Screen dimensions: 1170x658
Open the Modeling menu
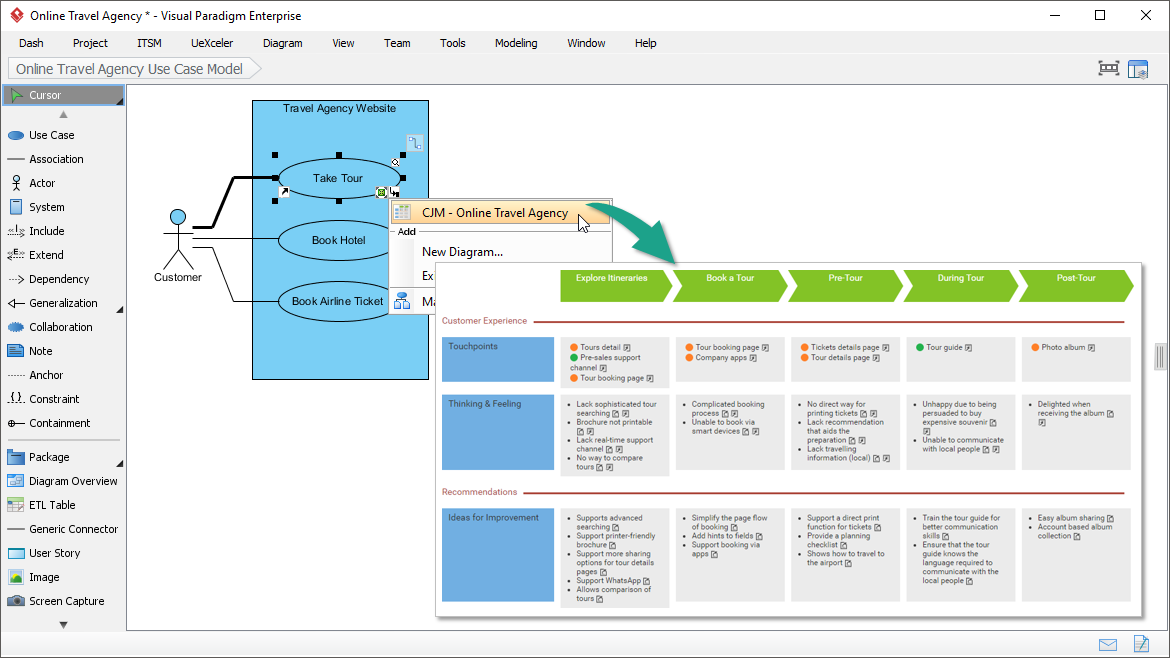[x=516, y=43]
